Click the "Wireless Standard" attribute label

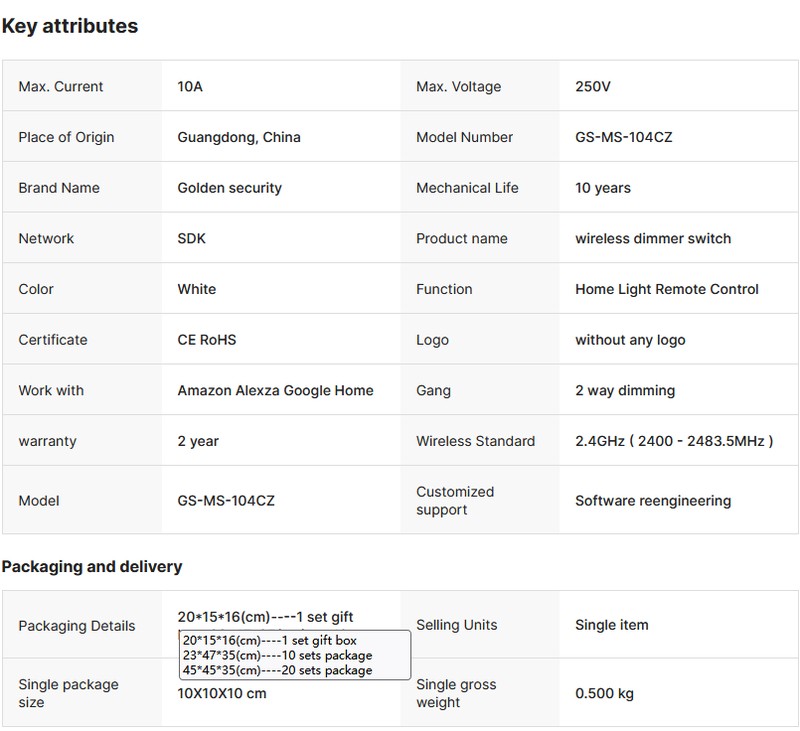click(x=475, y=441)
